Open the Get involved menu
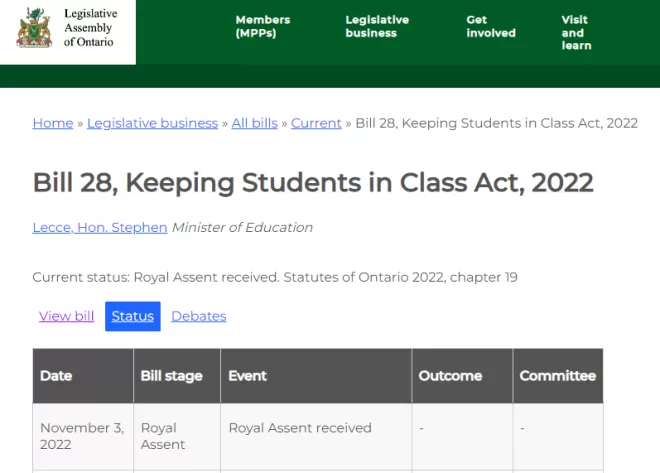The image size is (660, 473). 491,26
